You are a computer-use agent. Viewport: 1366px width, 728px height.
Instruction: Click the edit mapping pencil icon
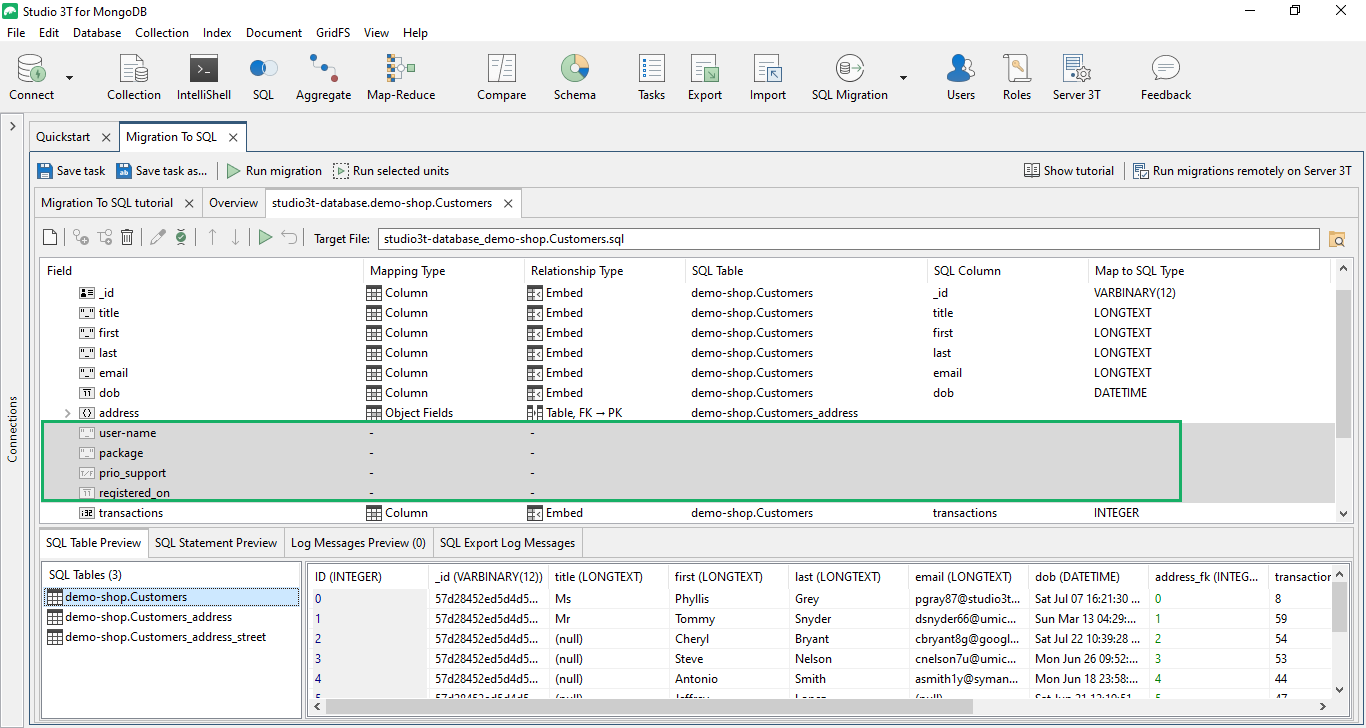coord(160,238)
